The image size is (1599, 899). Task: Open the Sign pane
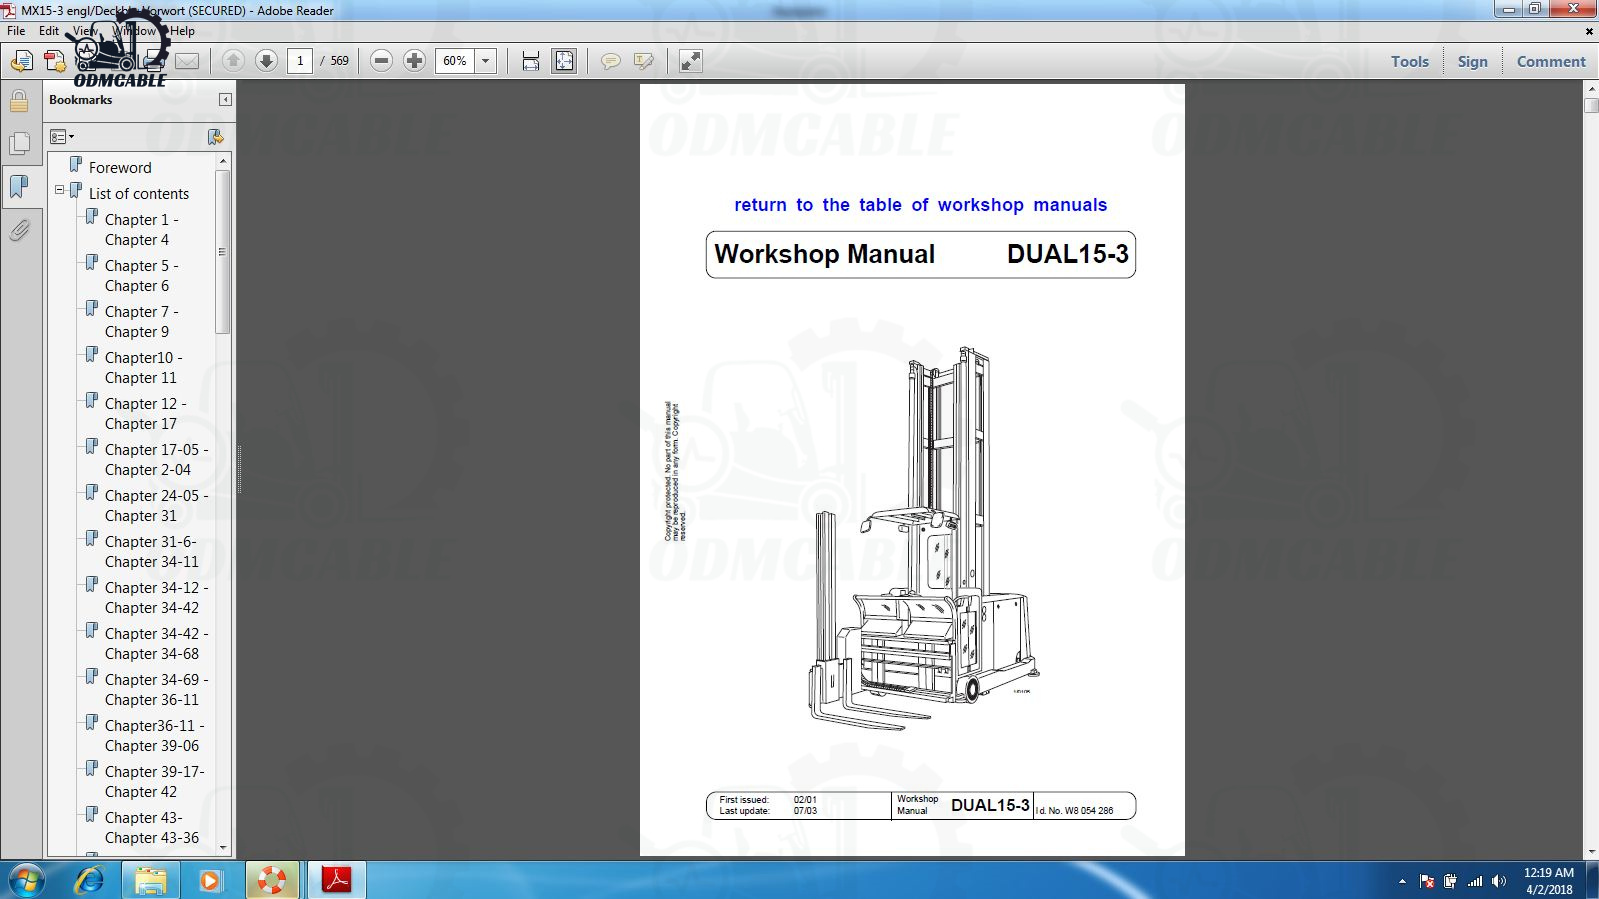(1472, 62)
